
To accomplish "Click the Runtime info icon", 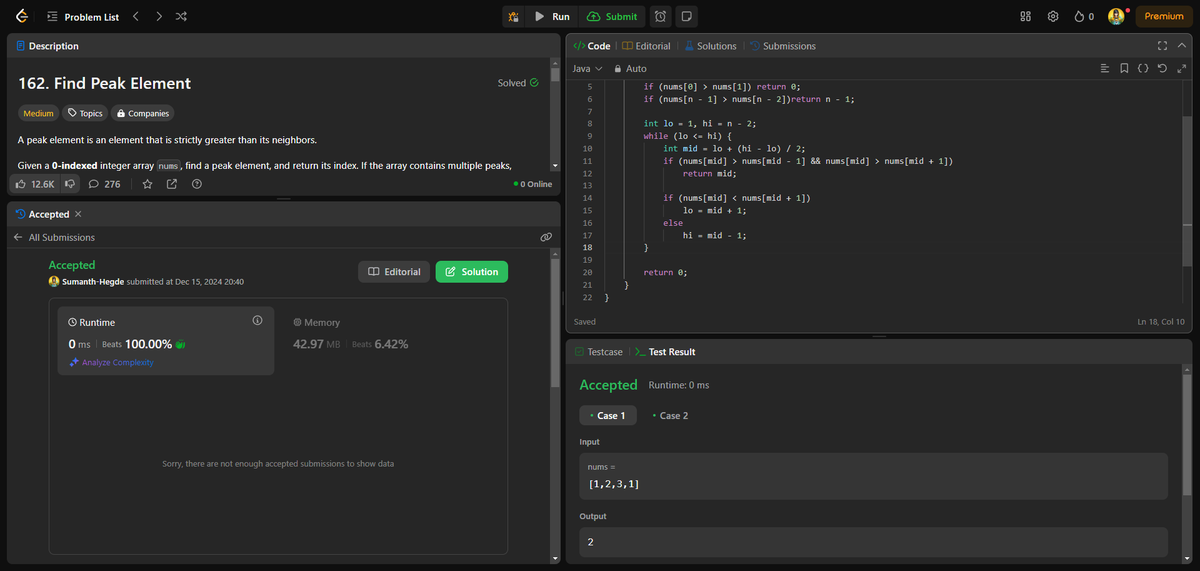I will [x=257, y=321].
